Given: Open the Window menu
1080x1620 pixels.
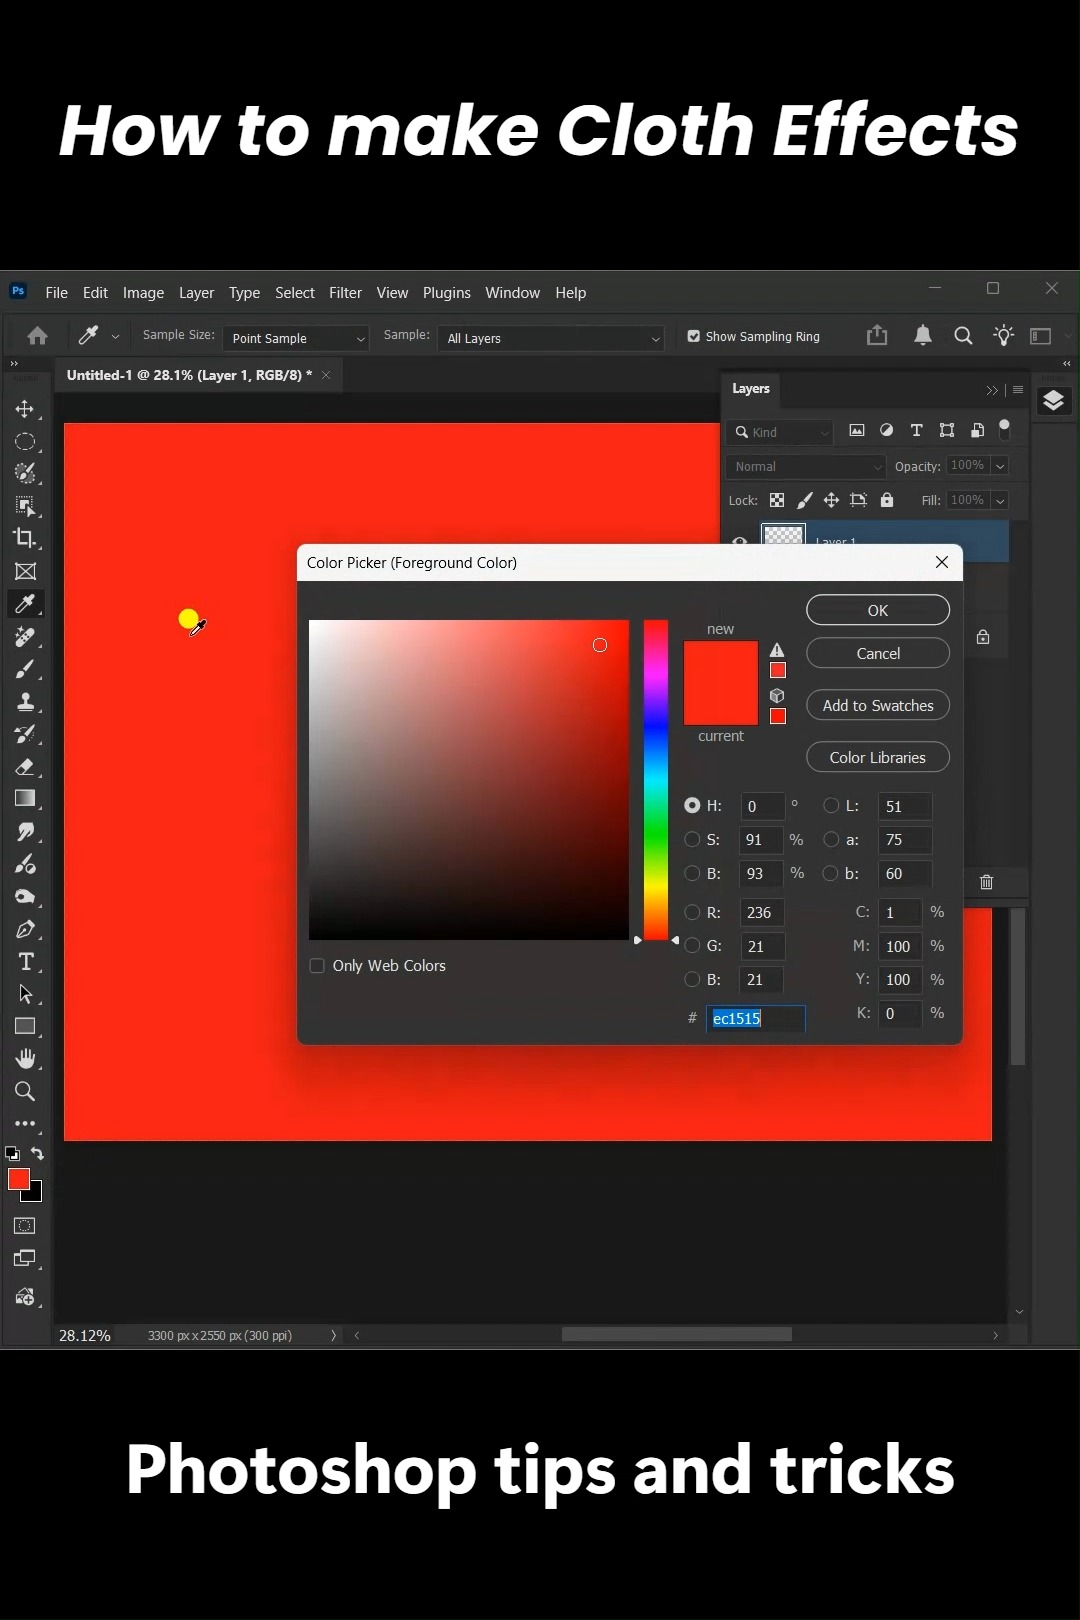Looking at the screenshot, I should click(512, 293).
